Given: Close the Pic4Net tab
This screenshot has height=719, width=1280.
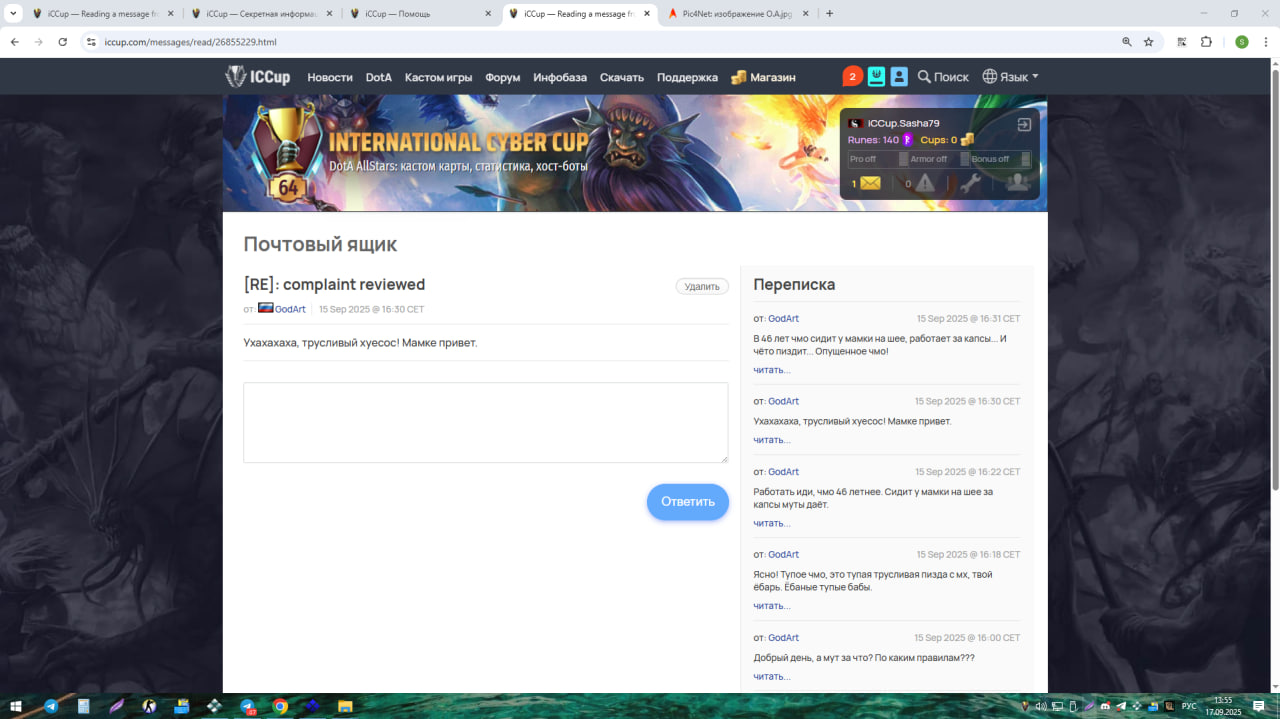Looking at the screenshot, I should click(805, 14).
